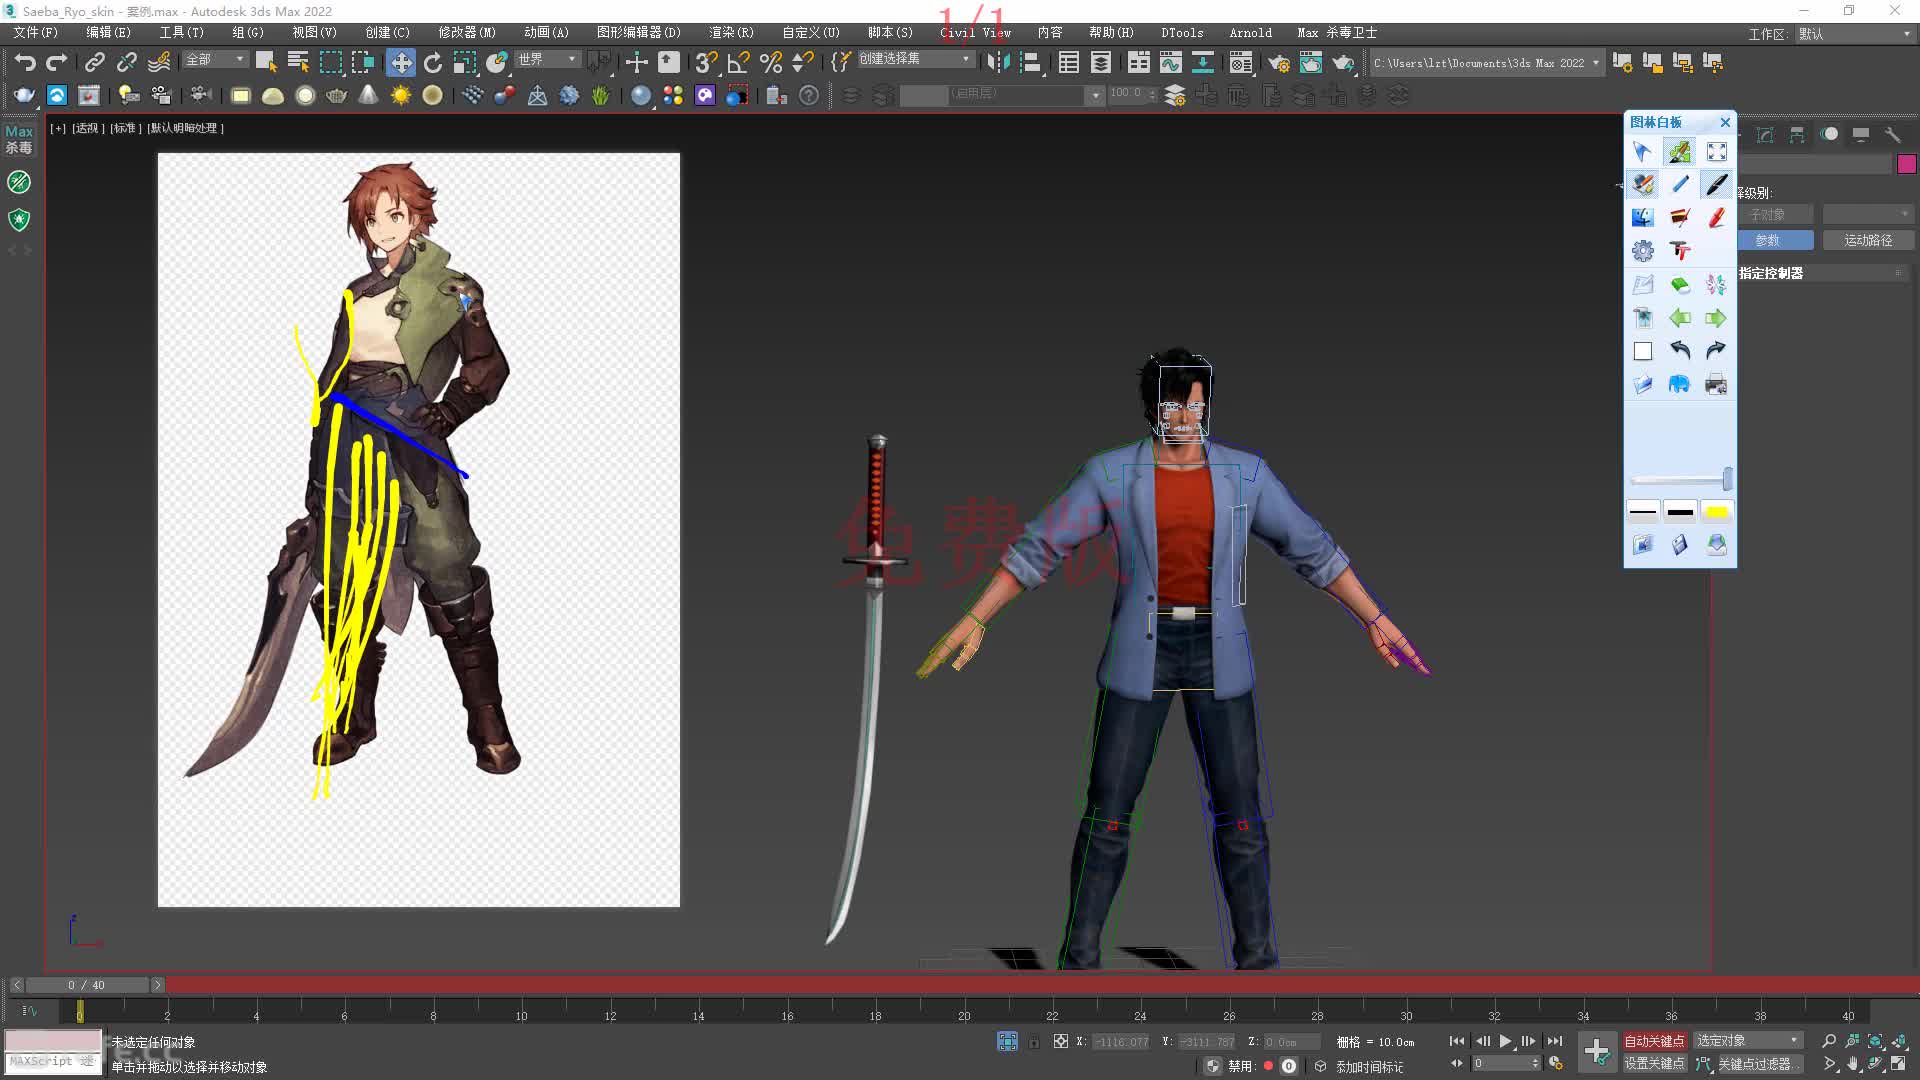Click the Mirror tool icon

(x=998, y=63)
